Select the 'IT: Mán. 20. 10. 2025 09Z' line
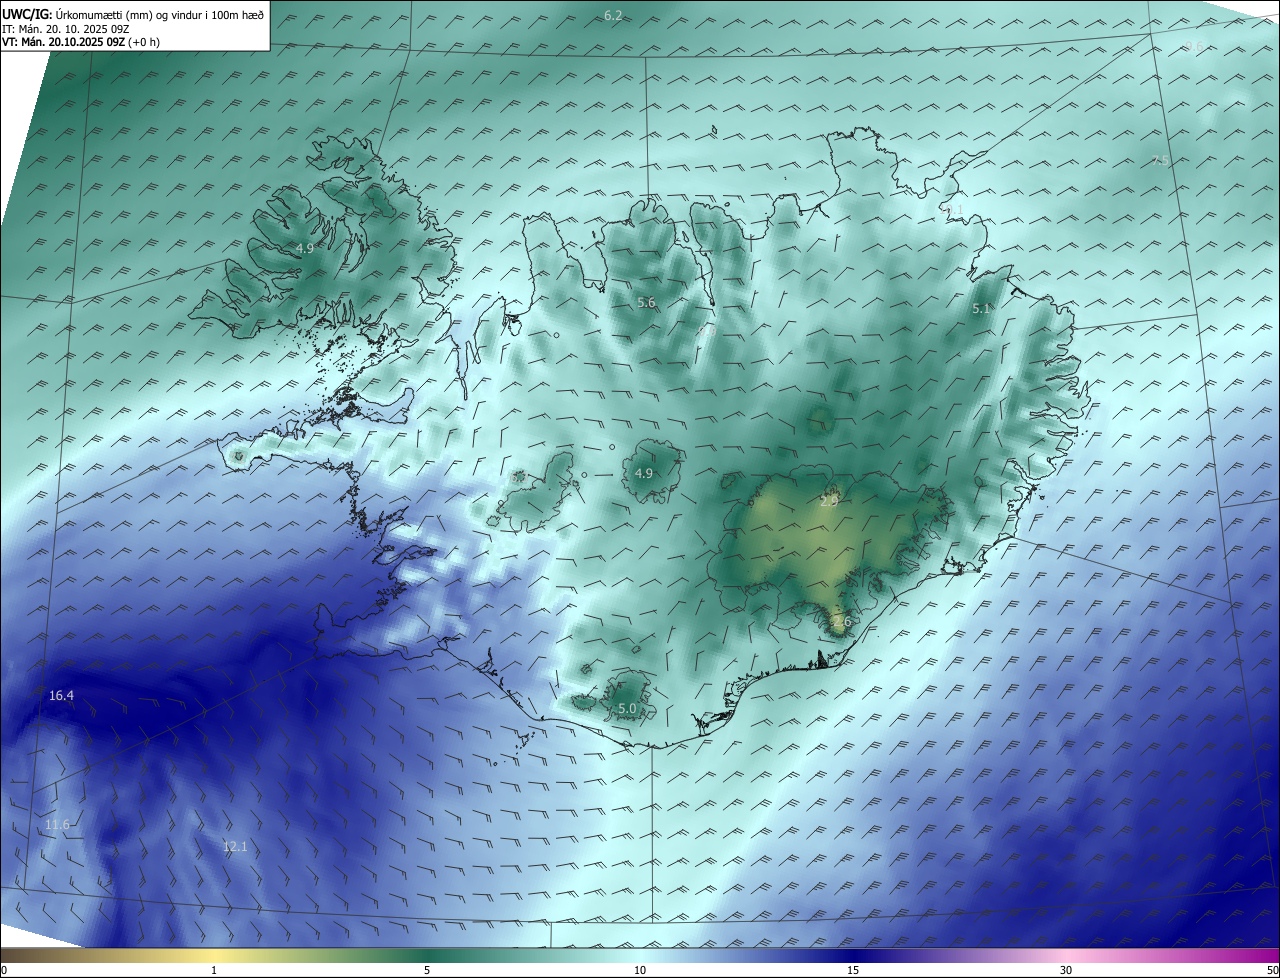Viewport: 1280px width, 978px height. click(68, 28)
